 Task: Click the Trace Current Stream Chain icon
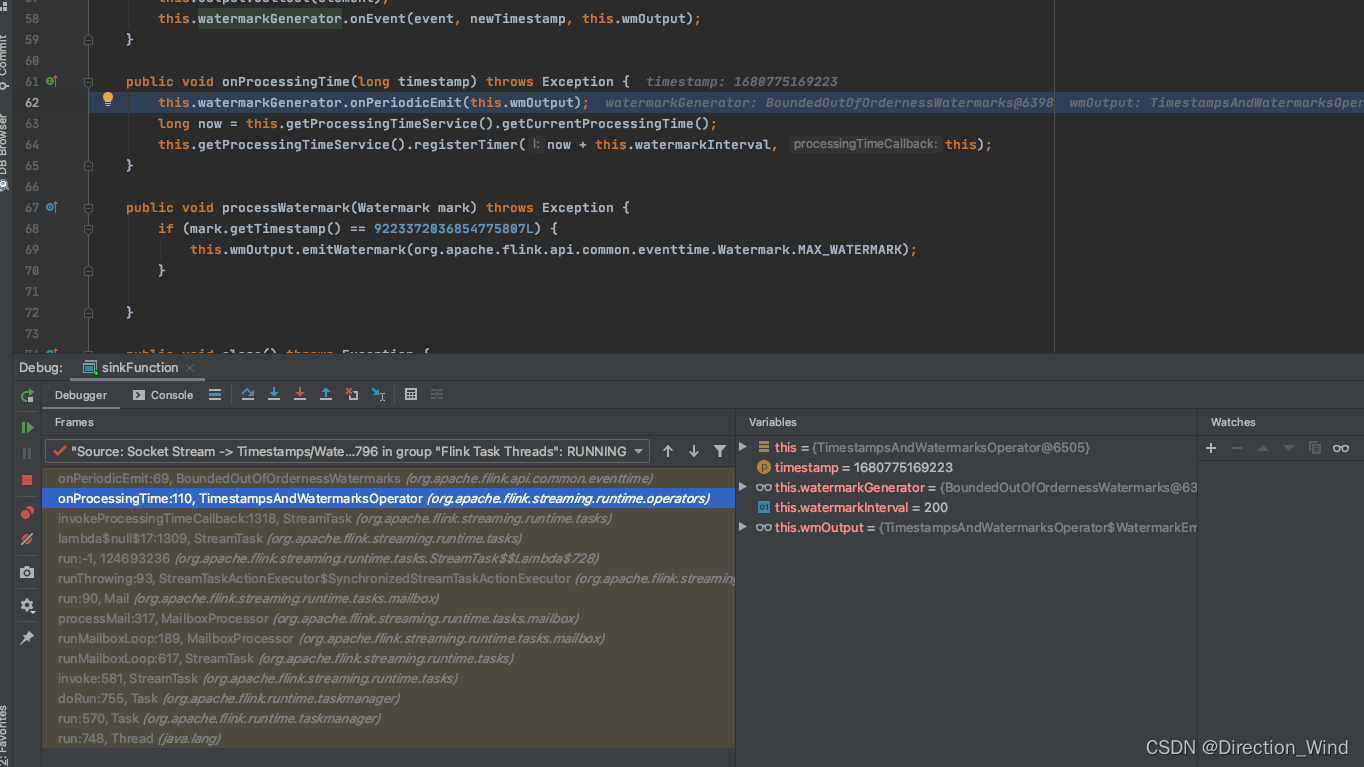click(437, 395)
